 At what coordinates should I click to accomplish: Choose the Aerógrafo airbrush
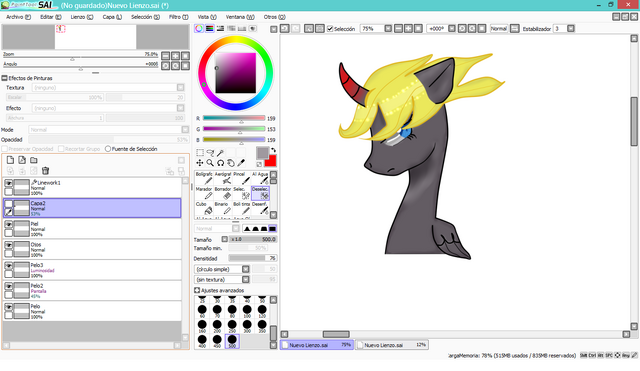[x=223, y=178]
